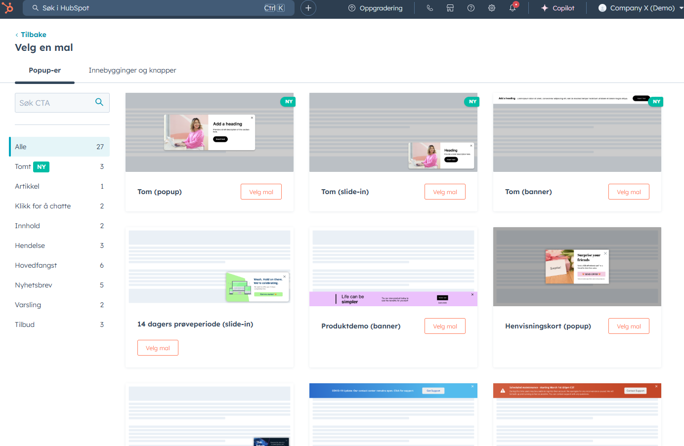Viewport: 684px width, 446px height.
Task: Select the Tomt category filter
Action: 59,167
